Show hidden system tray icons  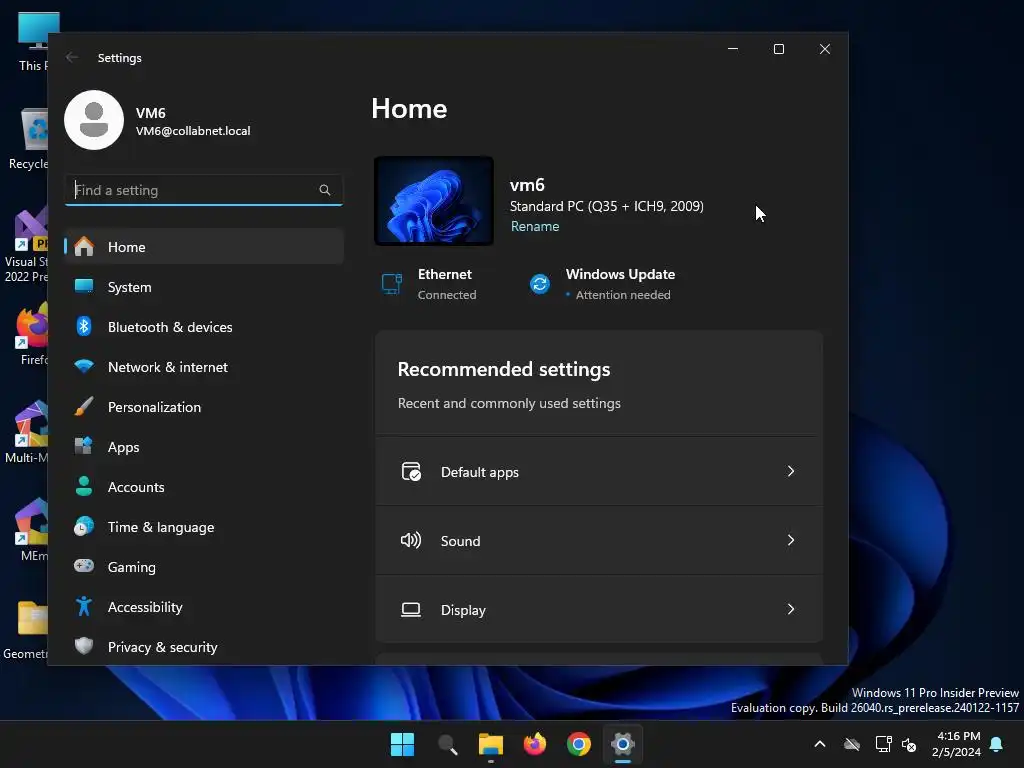[x=820, y=744]
